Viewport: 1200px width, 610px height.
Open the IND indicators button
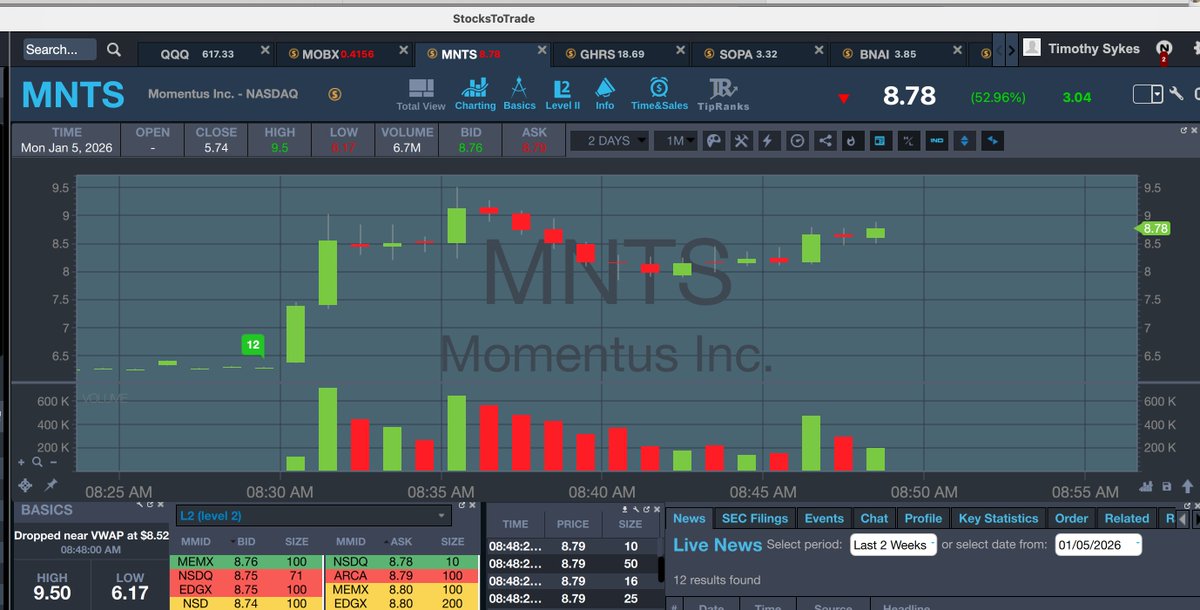(x=936, y=141)
